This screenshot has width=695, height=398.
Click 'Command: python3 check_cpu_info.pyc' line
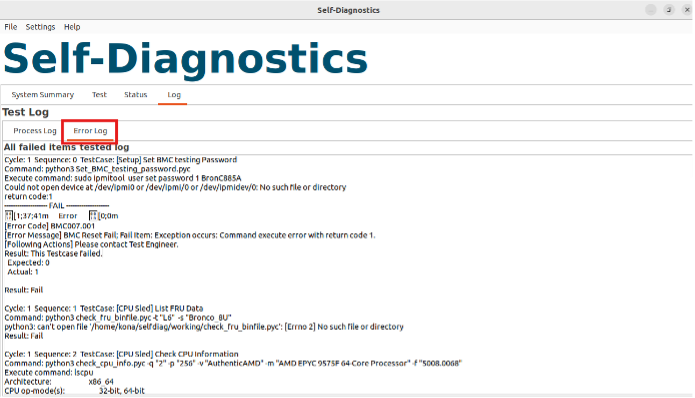tap(233, 363)
